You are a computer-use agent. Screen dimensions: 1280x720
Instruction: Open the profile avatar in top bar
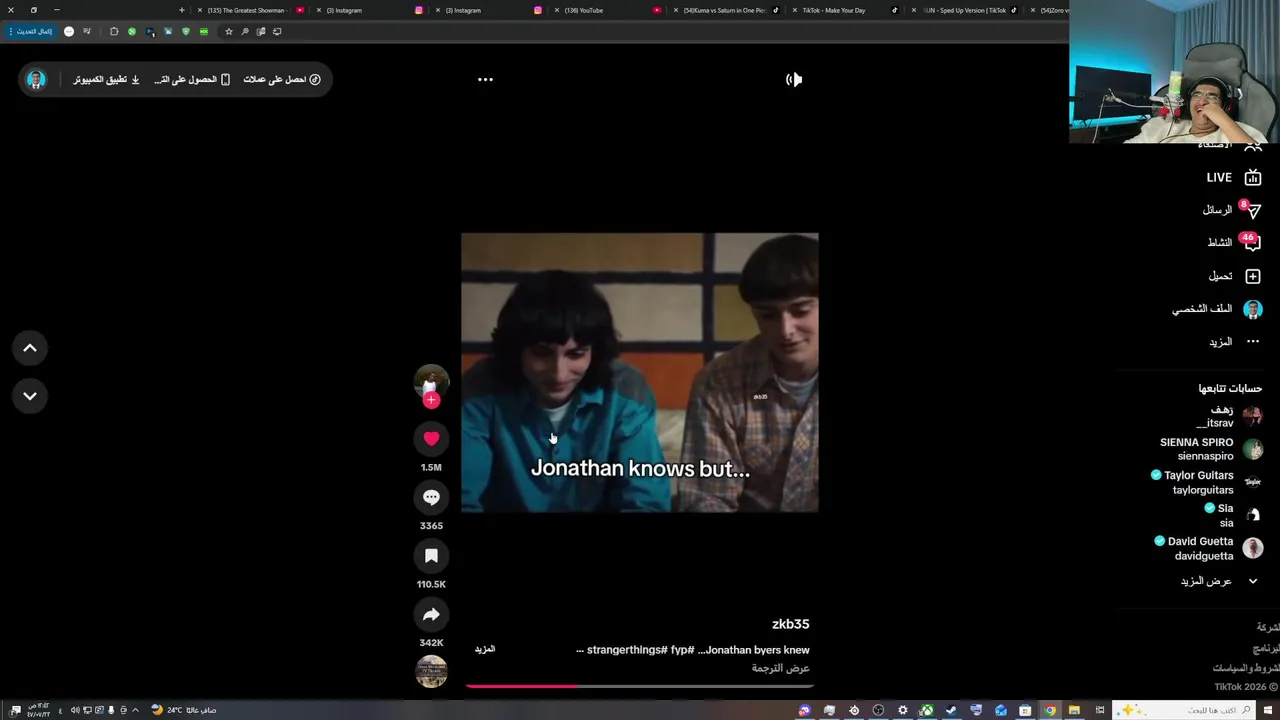point(36,79)
